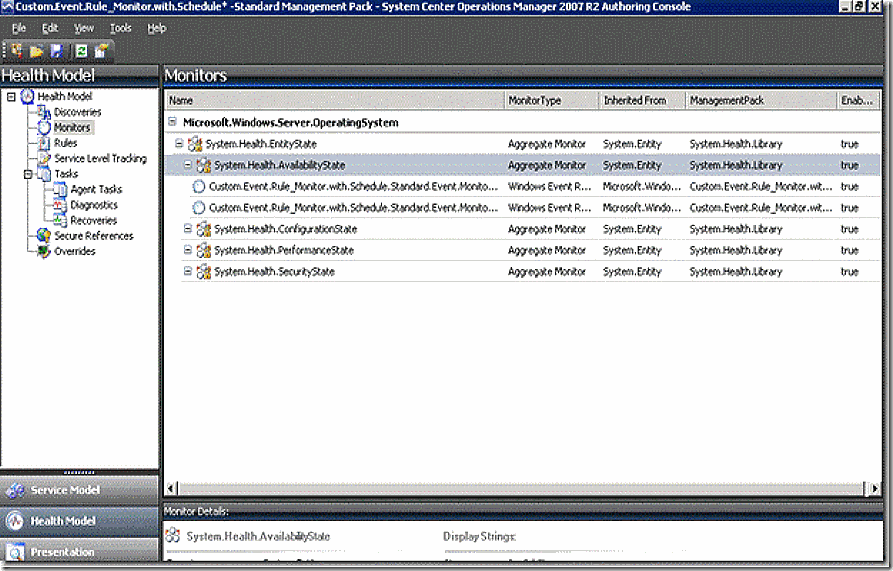The height and width of the screenshot is (571, 893).
Task: Click 'Display Strings:' in Monitor Details
Action: point(479,536)
